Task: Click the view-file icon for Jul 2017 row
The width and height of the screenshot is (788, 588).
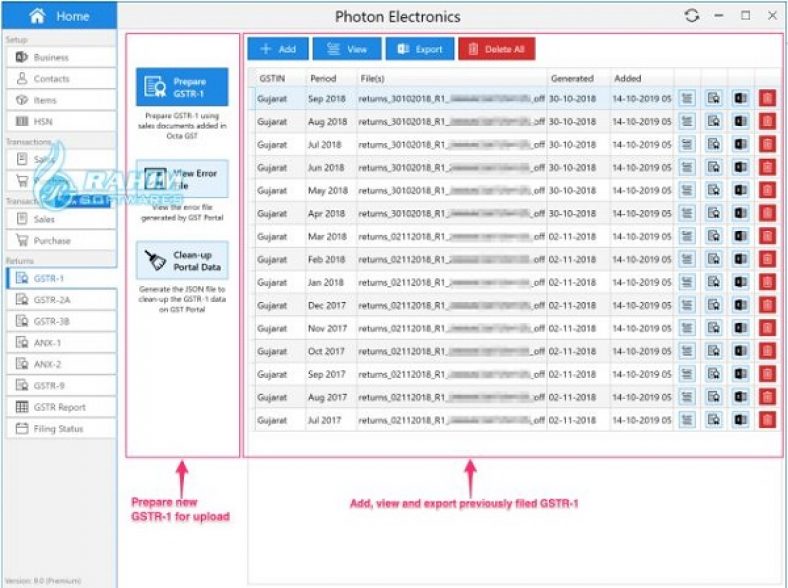Action: [714, 420]
